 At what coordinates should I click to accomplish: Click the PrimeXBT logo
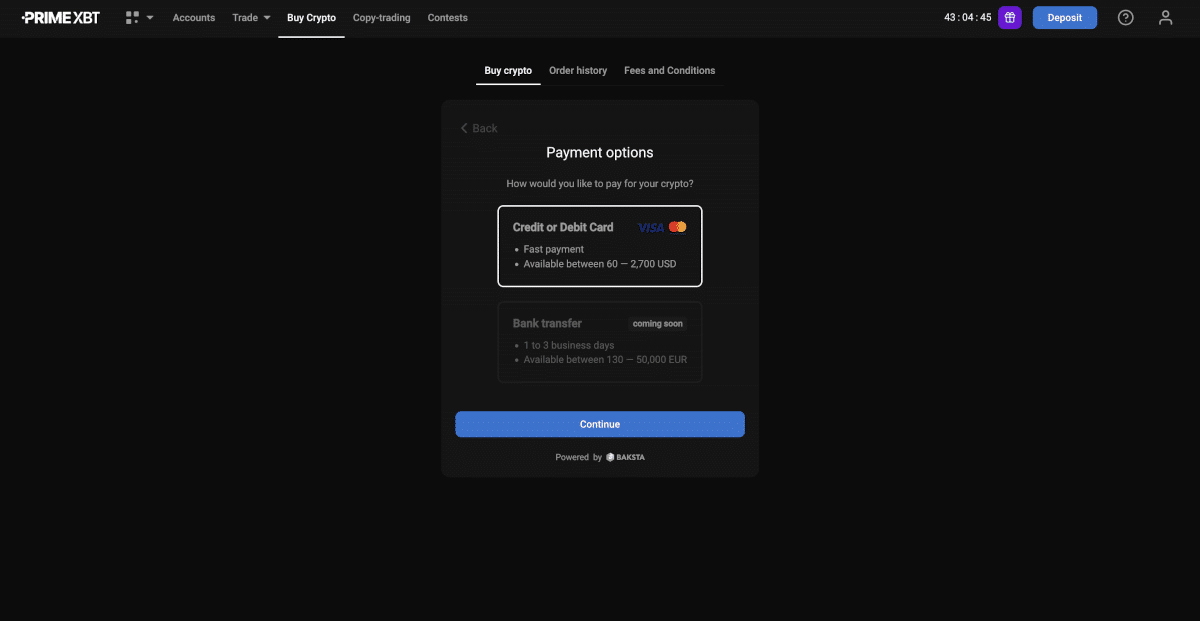(x=61, y=17)
